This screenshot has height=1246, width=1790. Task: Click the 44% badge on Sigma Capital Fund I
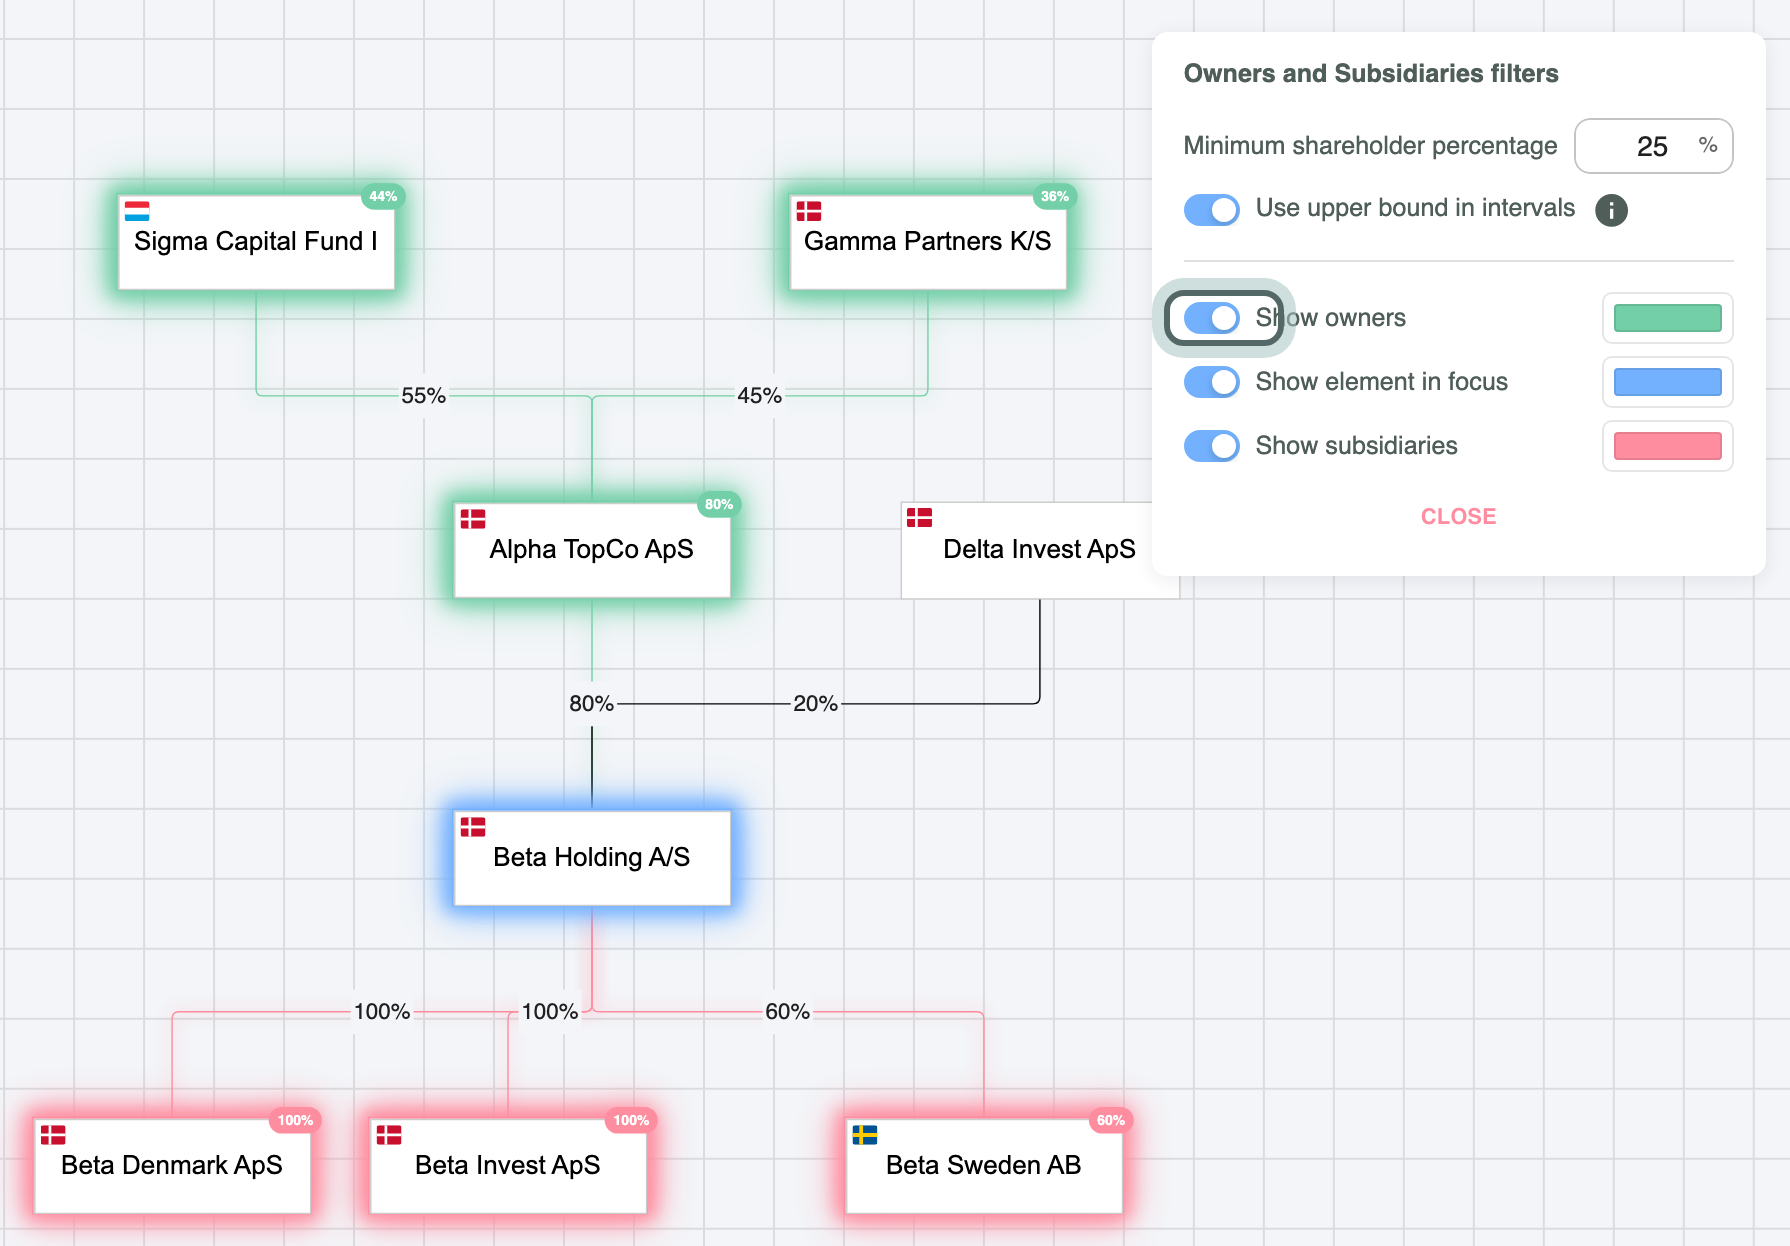click(x=383, y=196)
